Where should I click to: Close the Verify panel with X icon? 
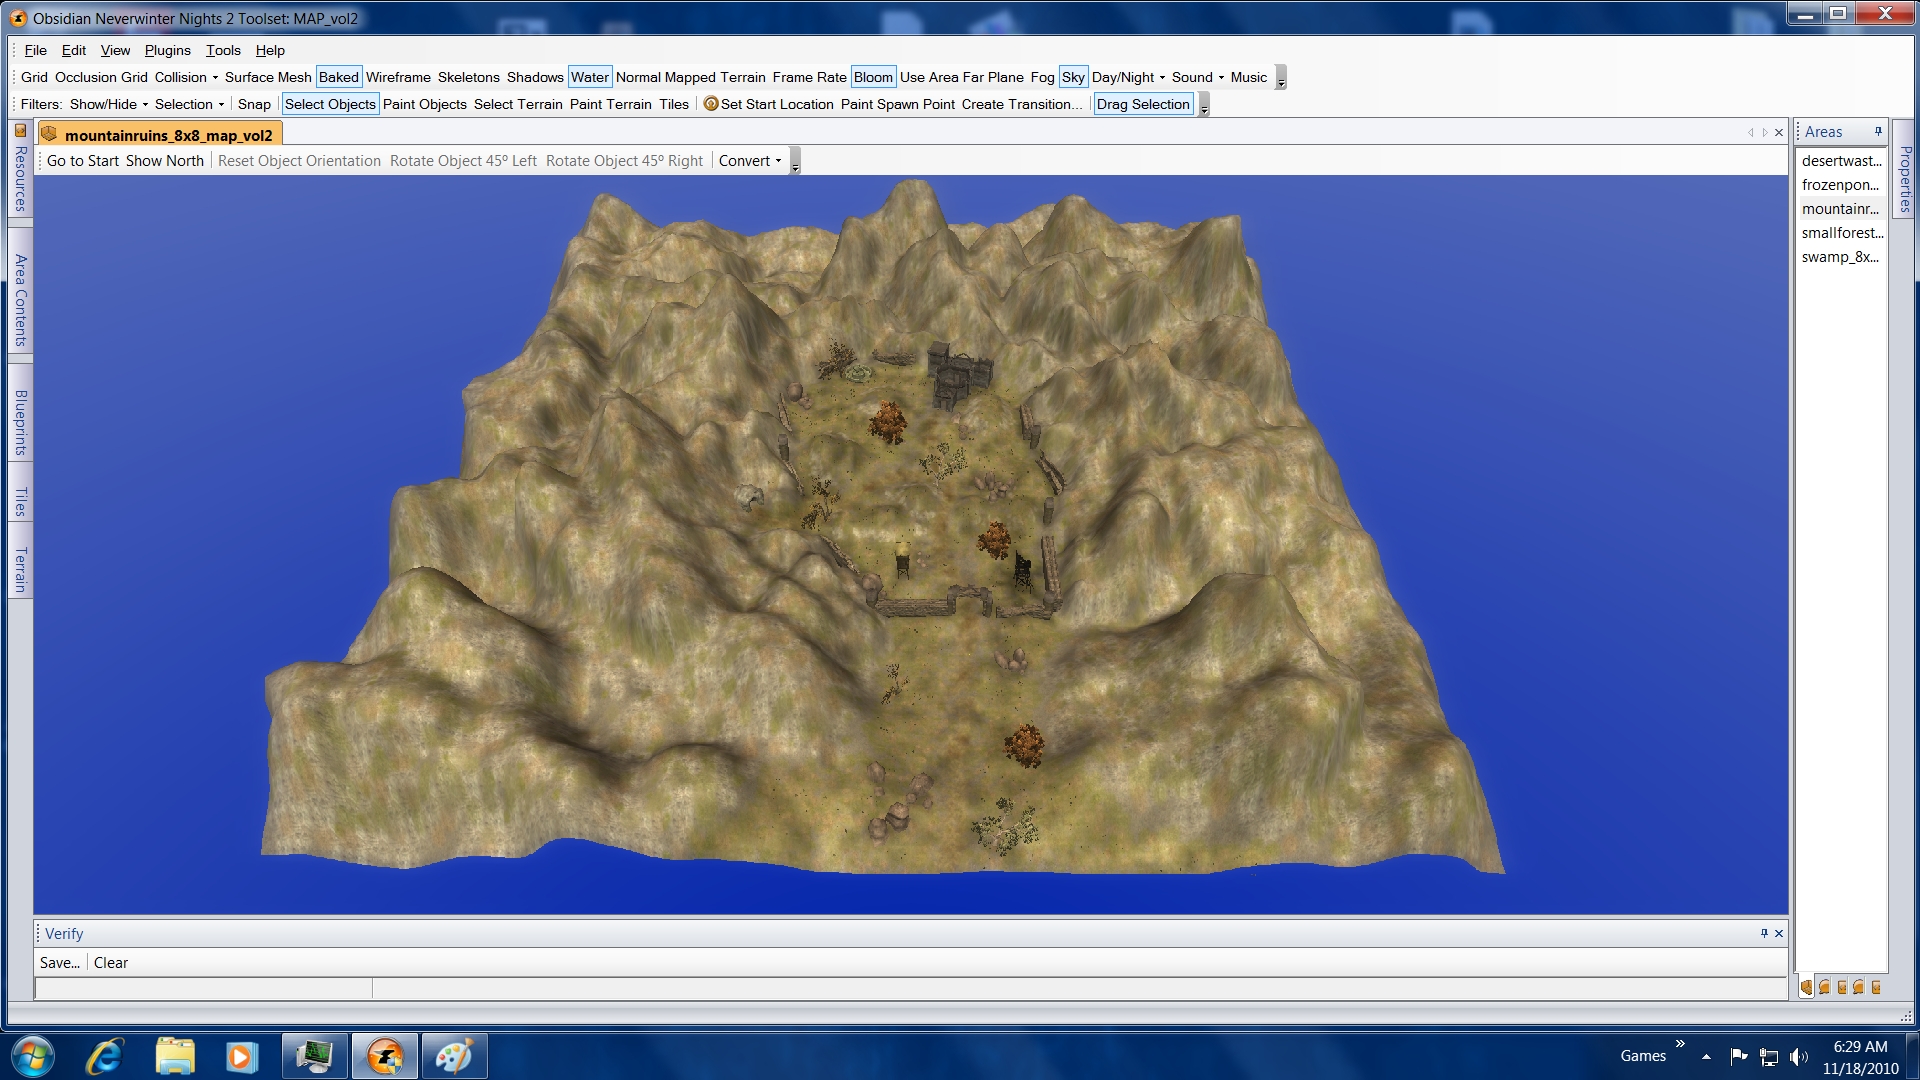pos(1779,933)
